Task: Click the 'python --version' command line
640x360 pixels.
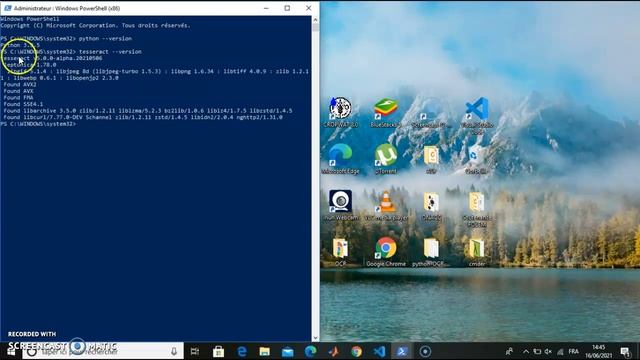Action: click(x=67, y=39)
